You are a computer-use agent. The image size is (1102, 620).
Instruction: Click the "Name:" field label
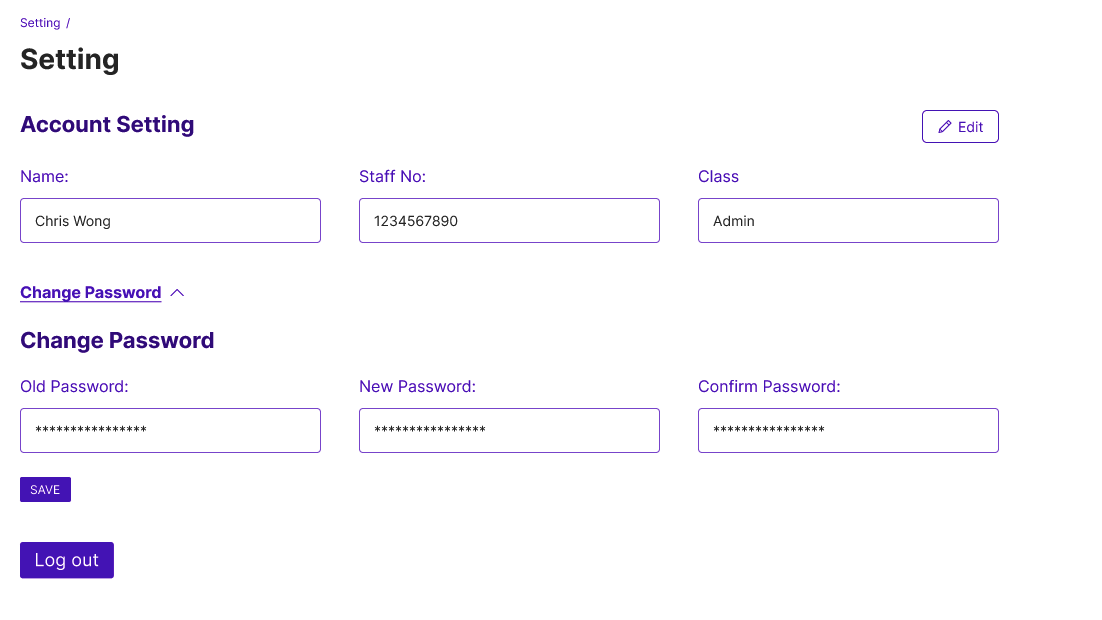[x=44, y=177]
